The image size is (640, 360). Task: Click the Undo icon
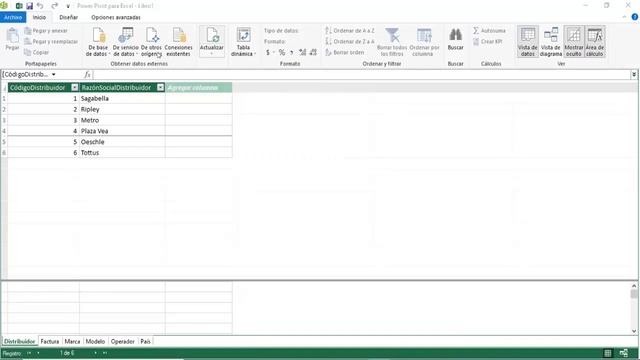pos(40,6)
